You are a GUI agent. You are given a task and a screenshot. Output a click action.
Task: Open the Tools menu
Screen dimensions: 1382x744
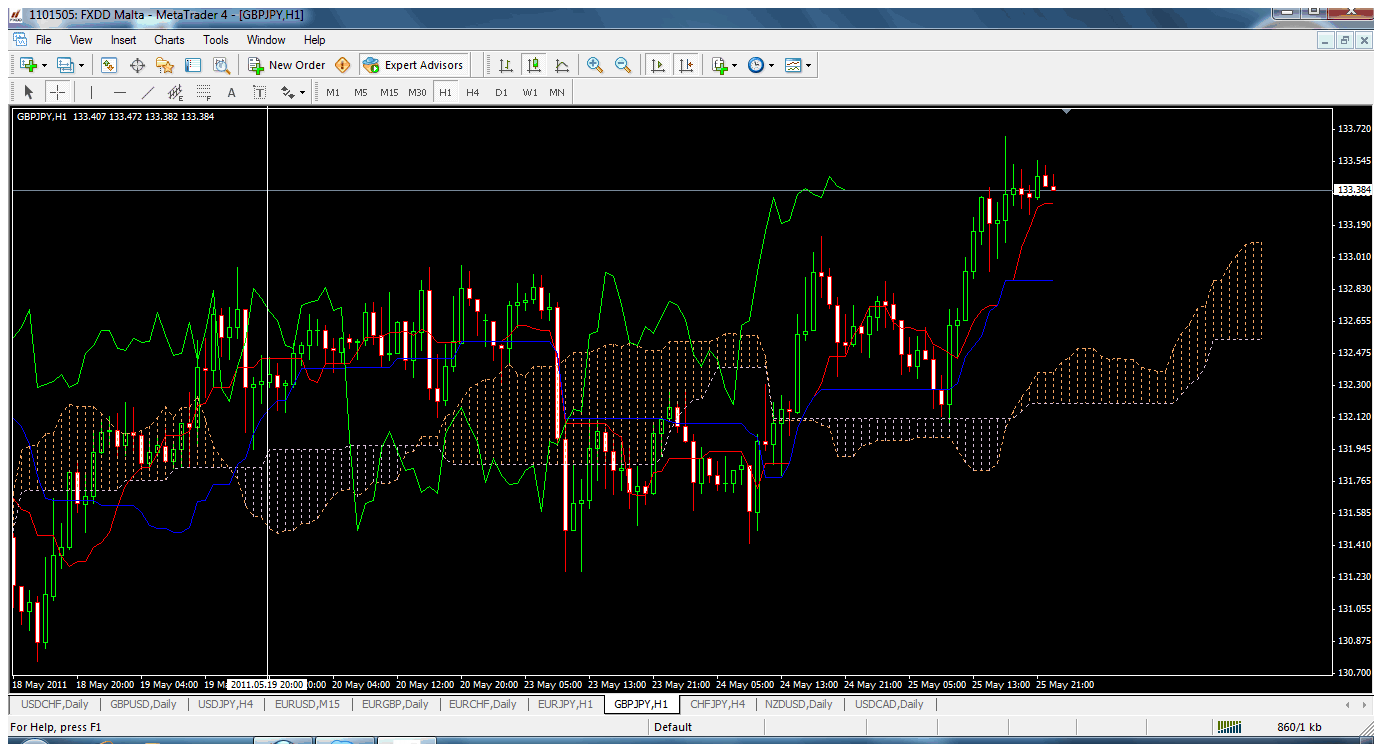pos(216,40)
